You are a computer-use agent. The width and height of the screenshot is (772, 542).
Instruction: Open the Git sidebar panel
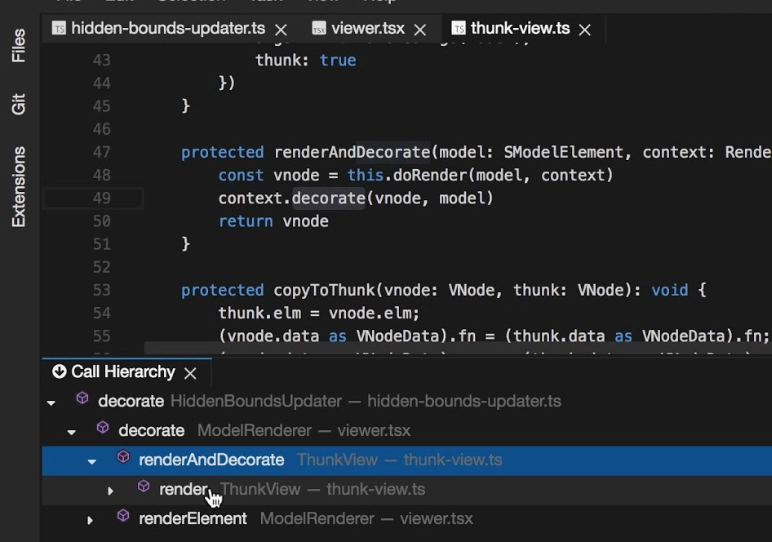pyautogui.click(x=19, y=104)
